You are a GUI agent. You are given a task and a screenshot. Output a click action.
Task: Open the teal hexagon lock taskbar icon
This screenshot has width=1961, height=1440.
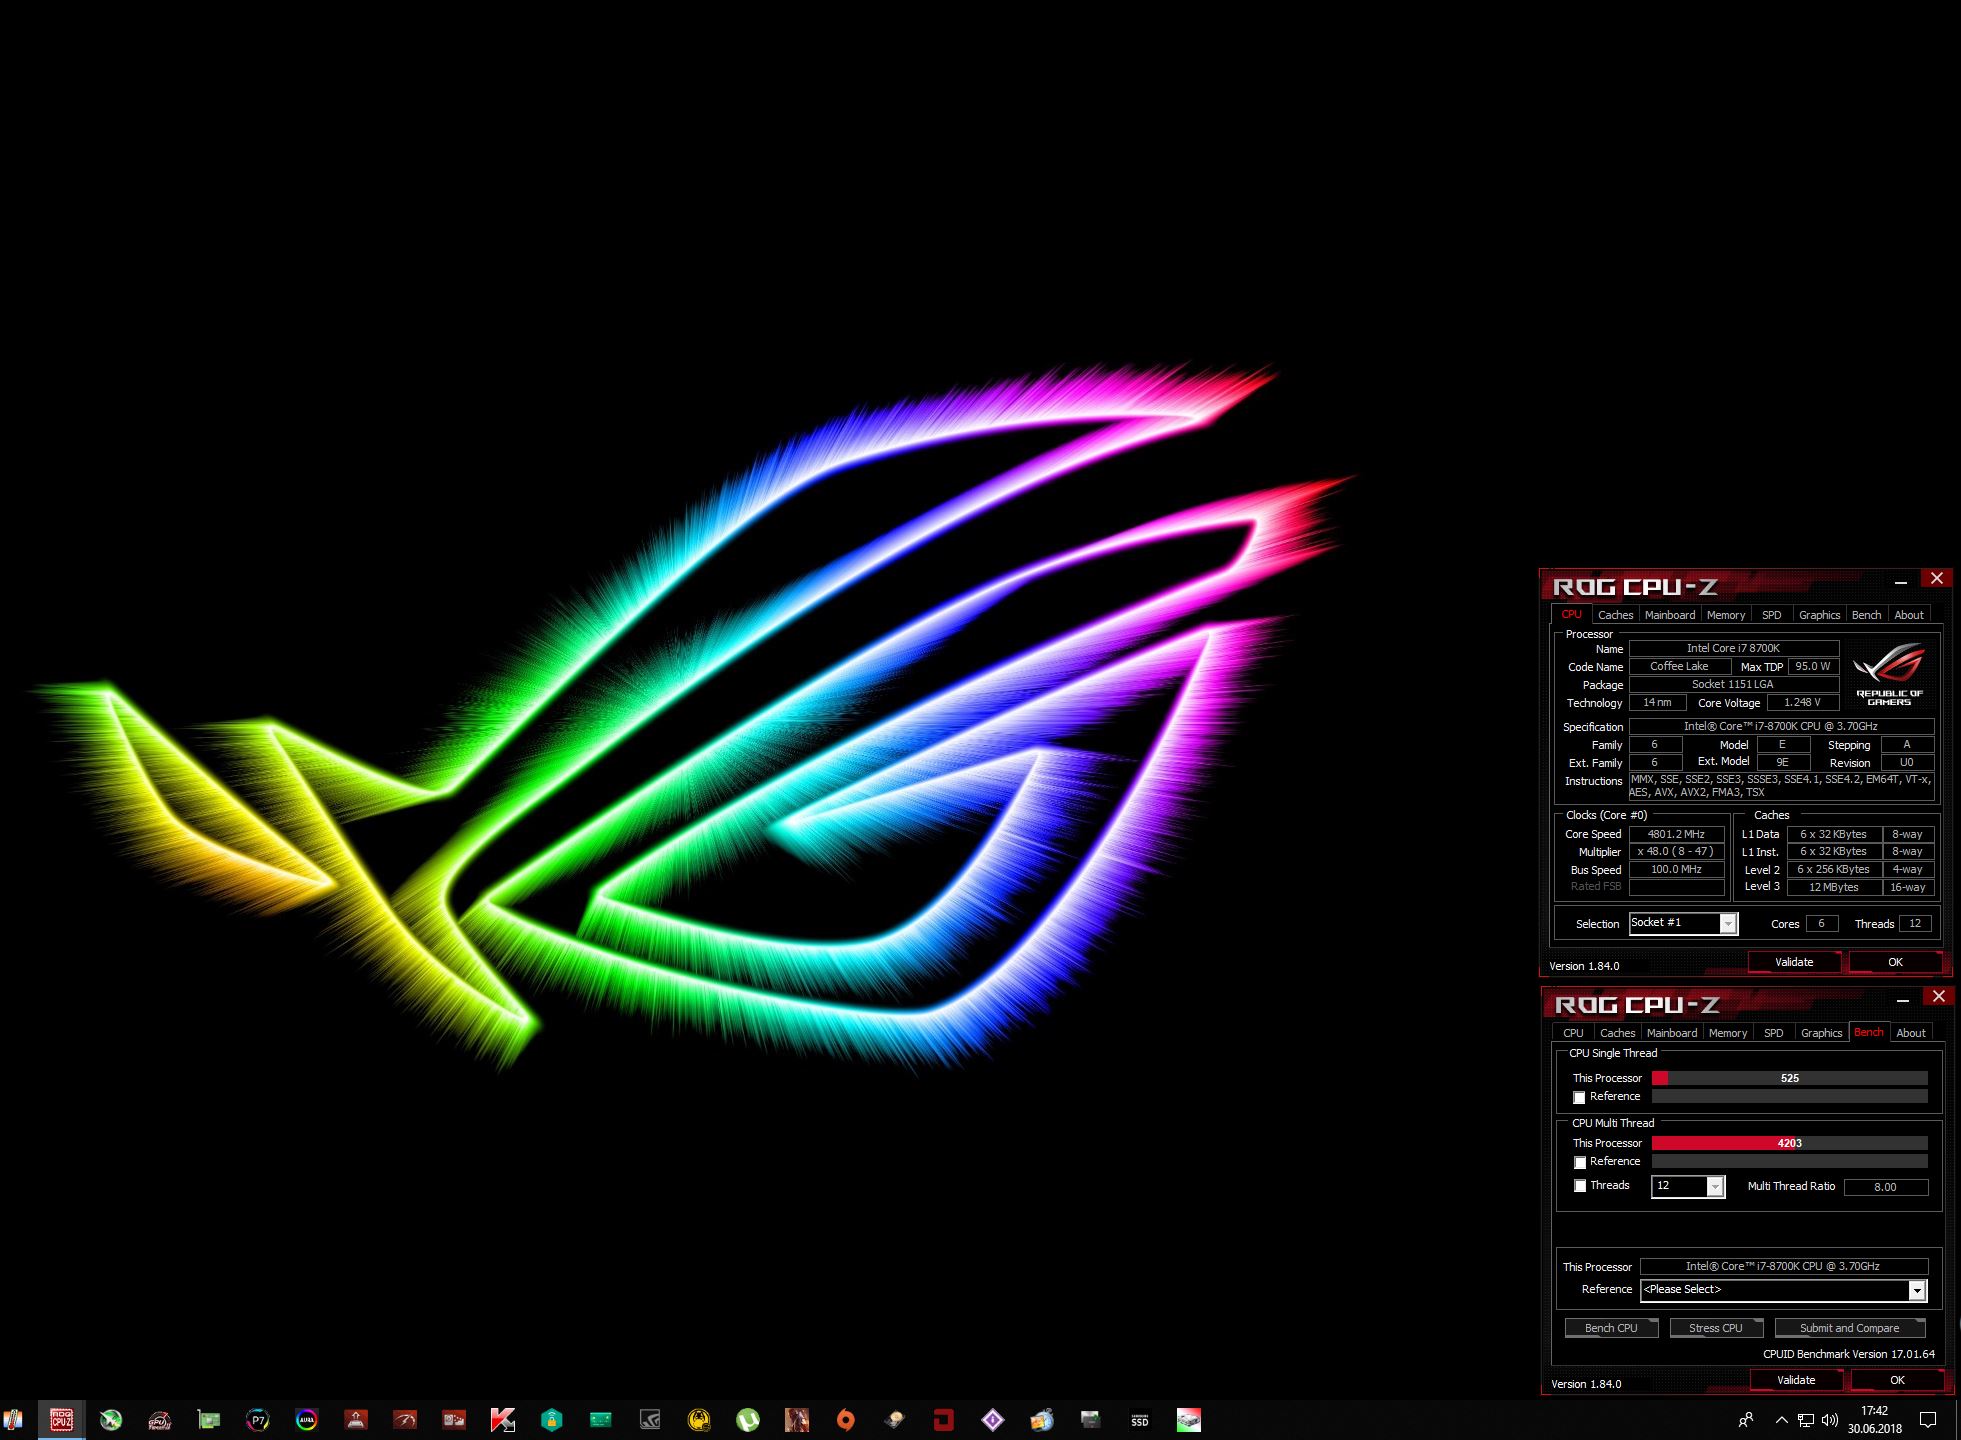point(552,1419)
